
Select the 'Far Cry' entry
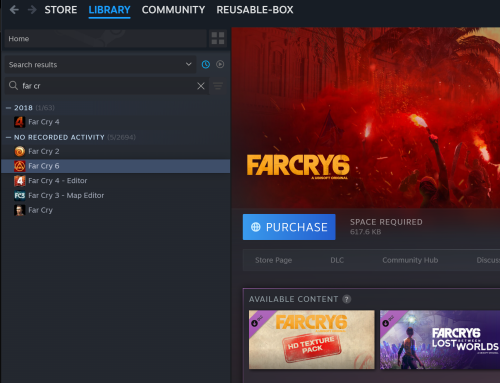[x=116, y=210]
